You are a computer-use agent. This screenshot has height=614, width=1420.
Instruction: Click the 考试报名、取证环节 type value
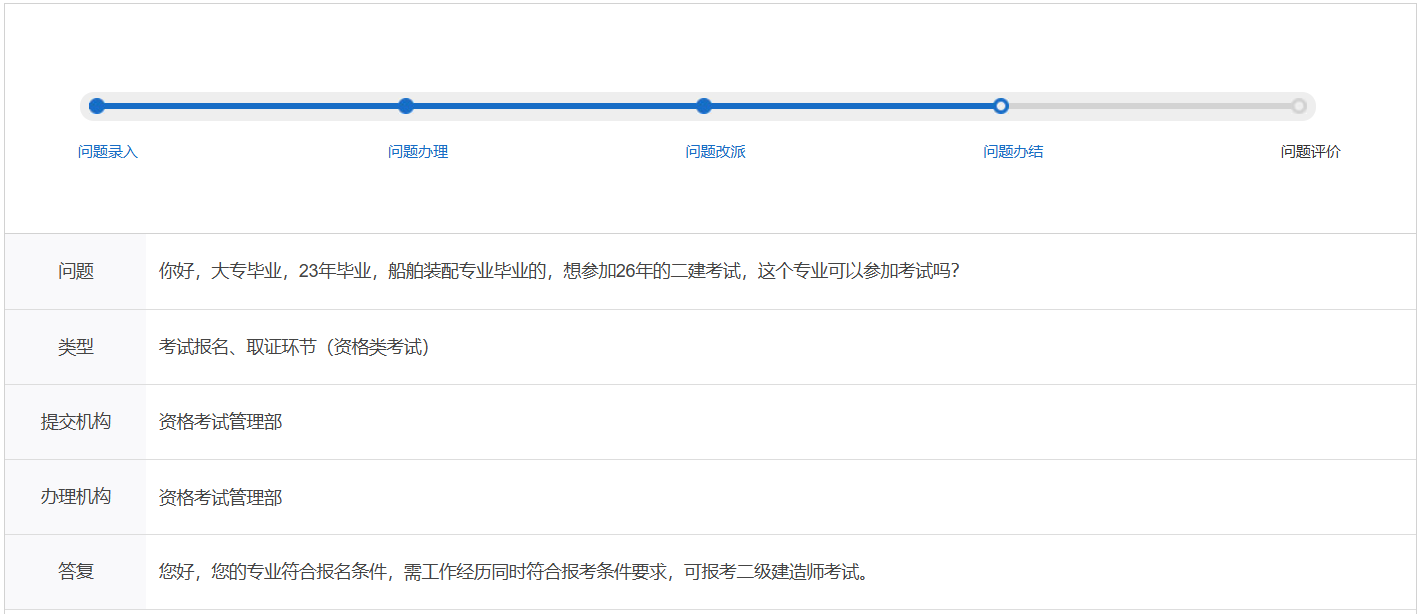(x=294, y=347)
